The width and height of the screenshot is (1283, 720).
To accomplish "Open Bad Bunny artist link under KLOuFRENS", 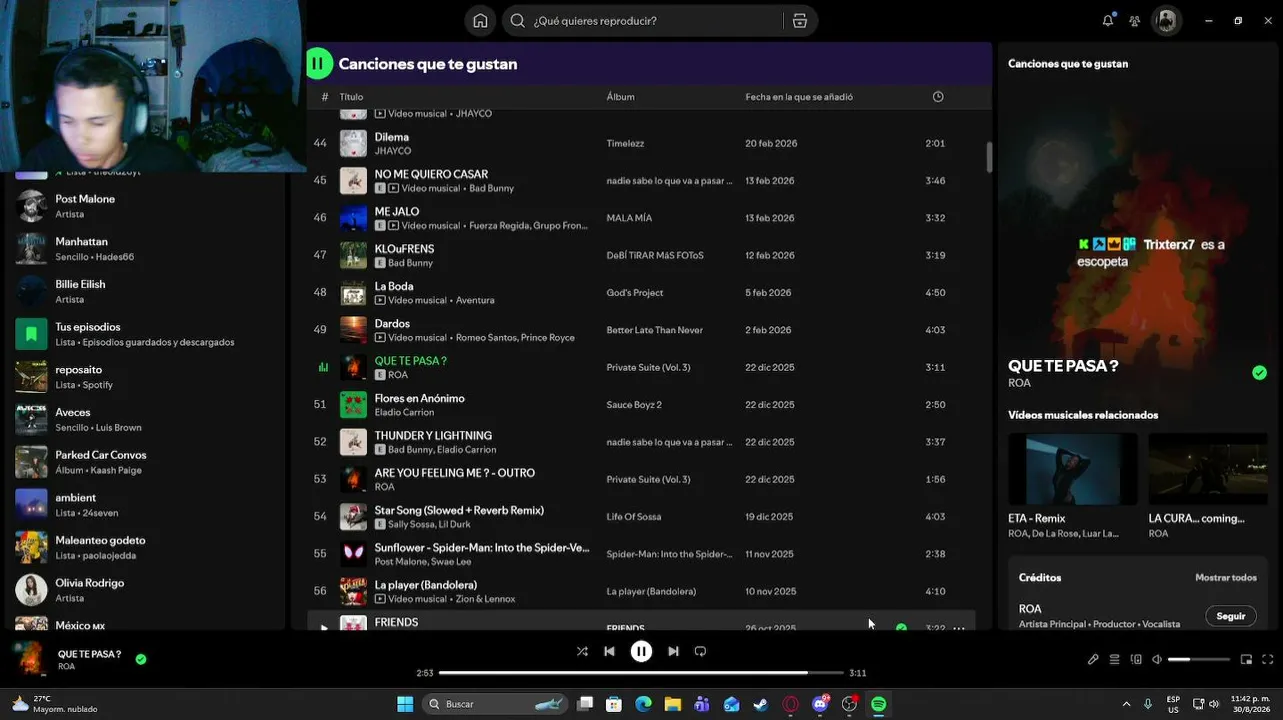I will point(410,263).
